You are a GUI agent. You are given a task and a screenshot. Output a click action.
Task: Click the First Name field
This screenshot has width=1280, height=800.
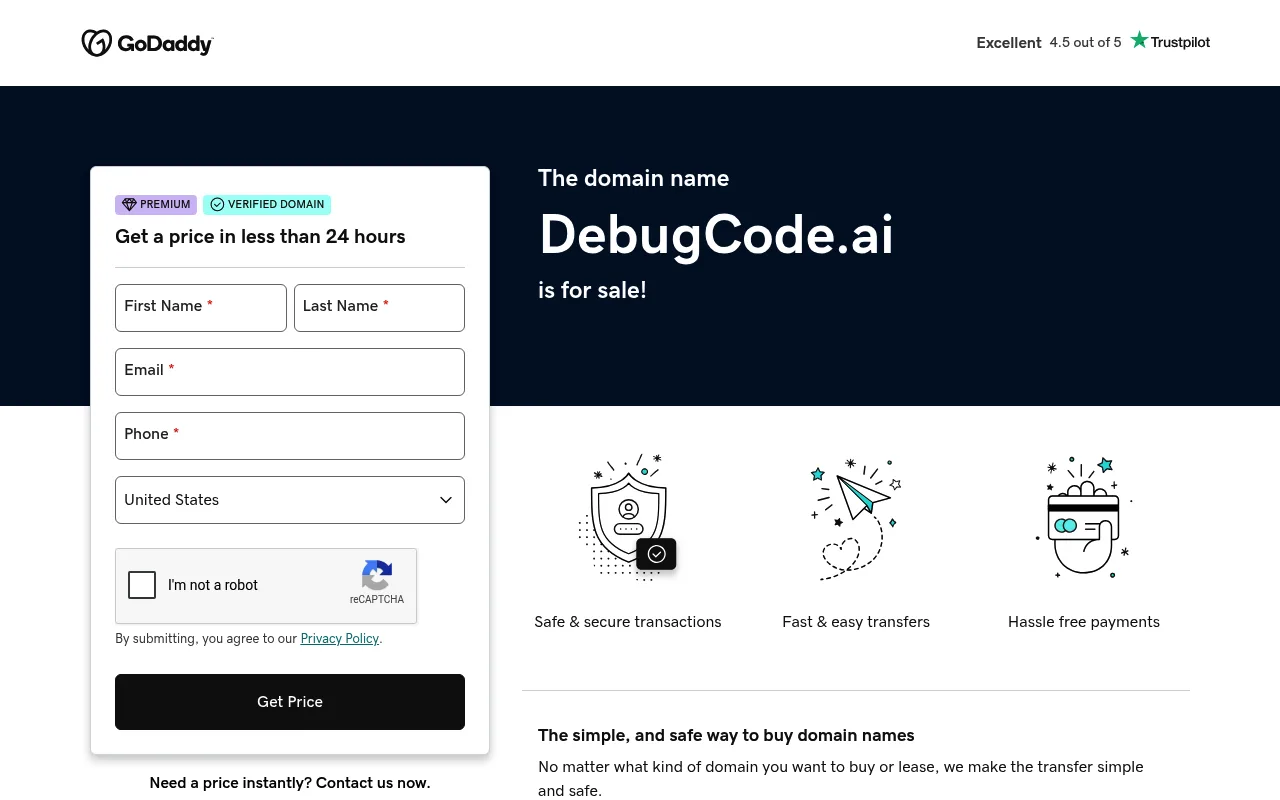tap(201, 308)
